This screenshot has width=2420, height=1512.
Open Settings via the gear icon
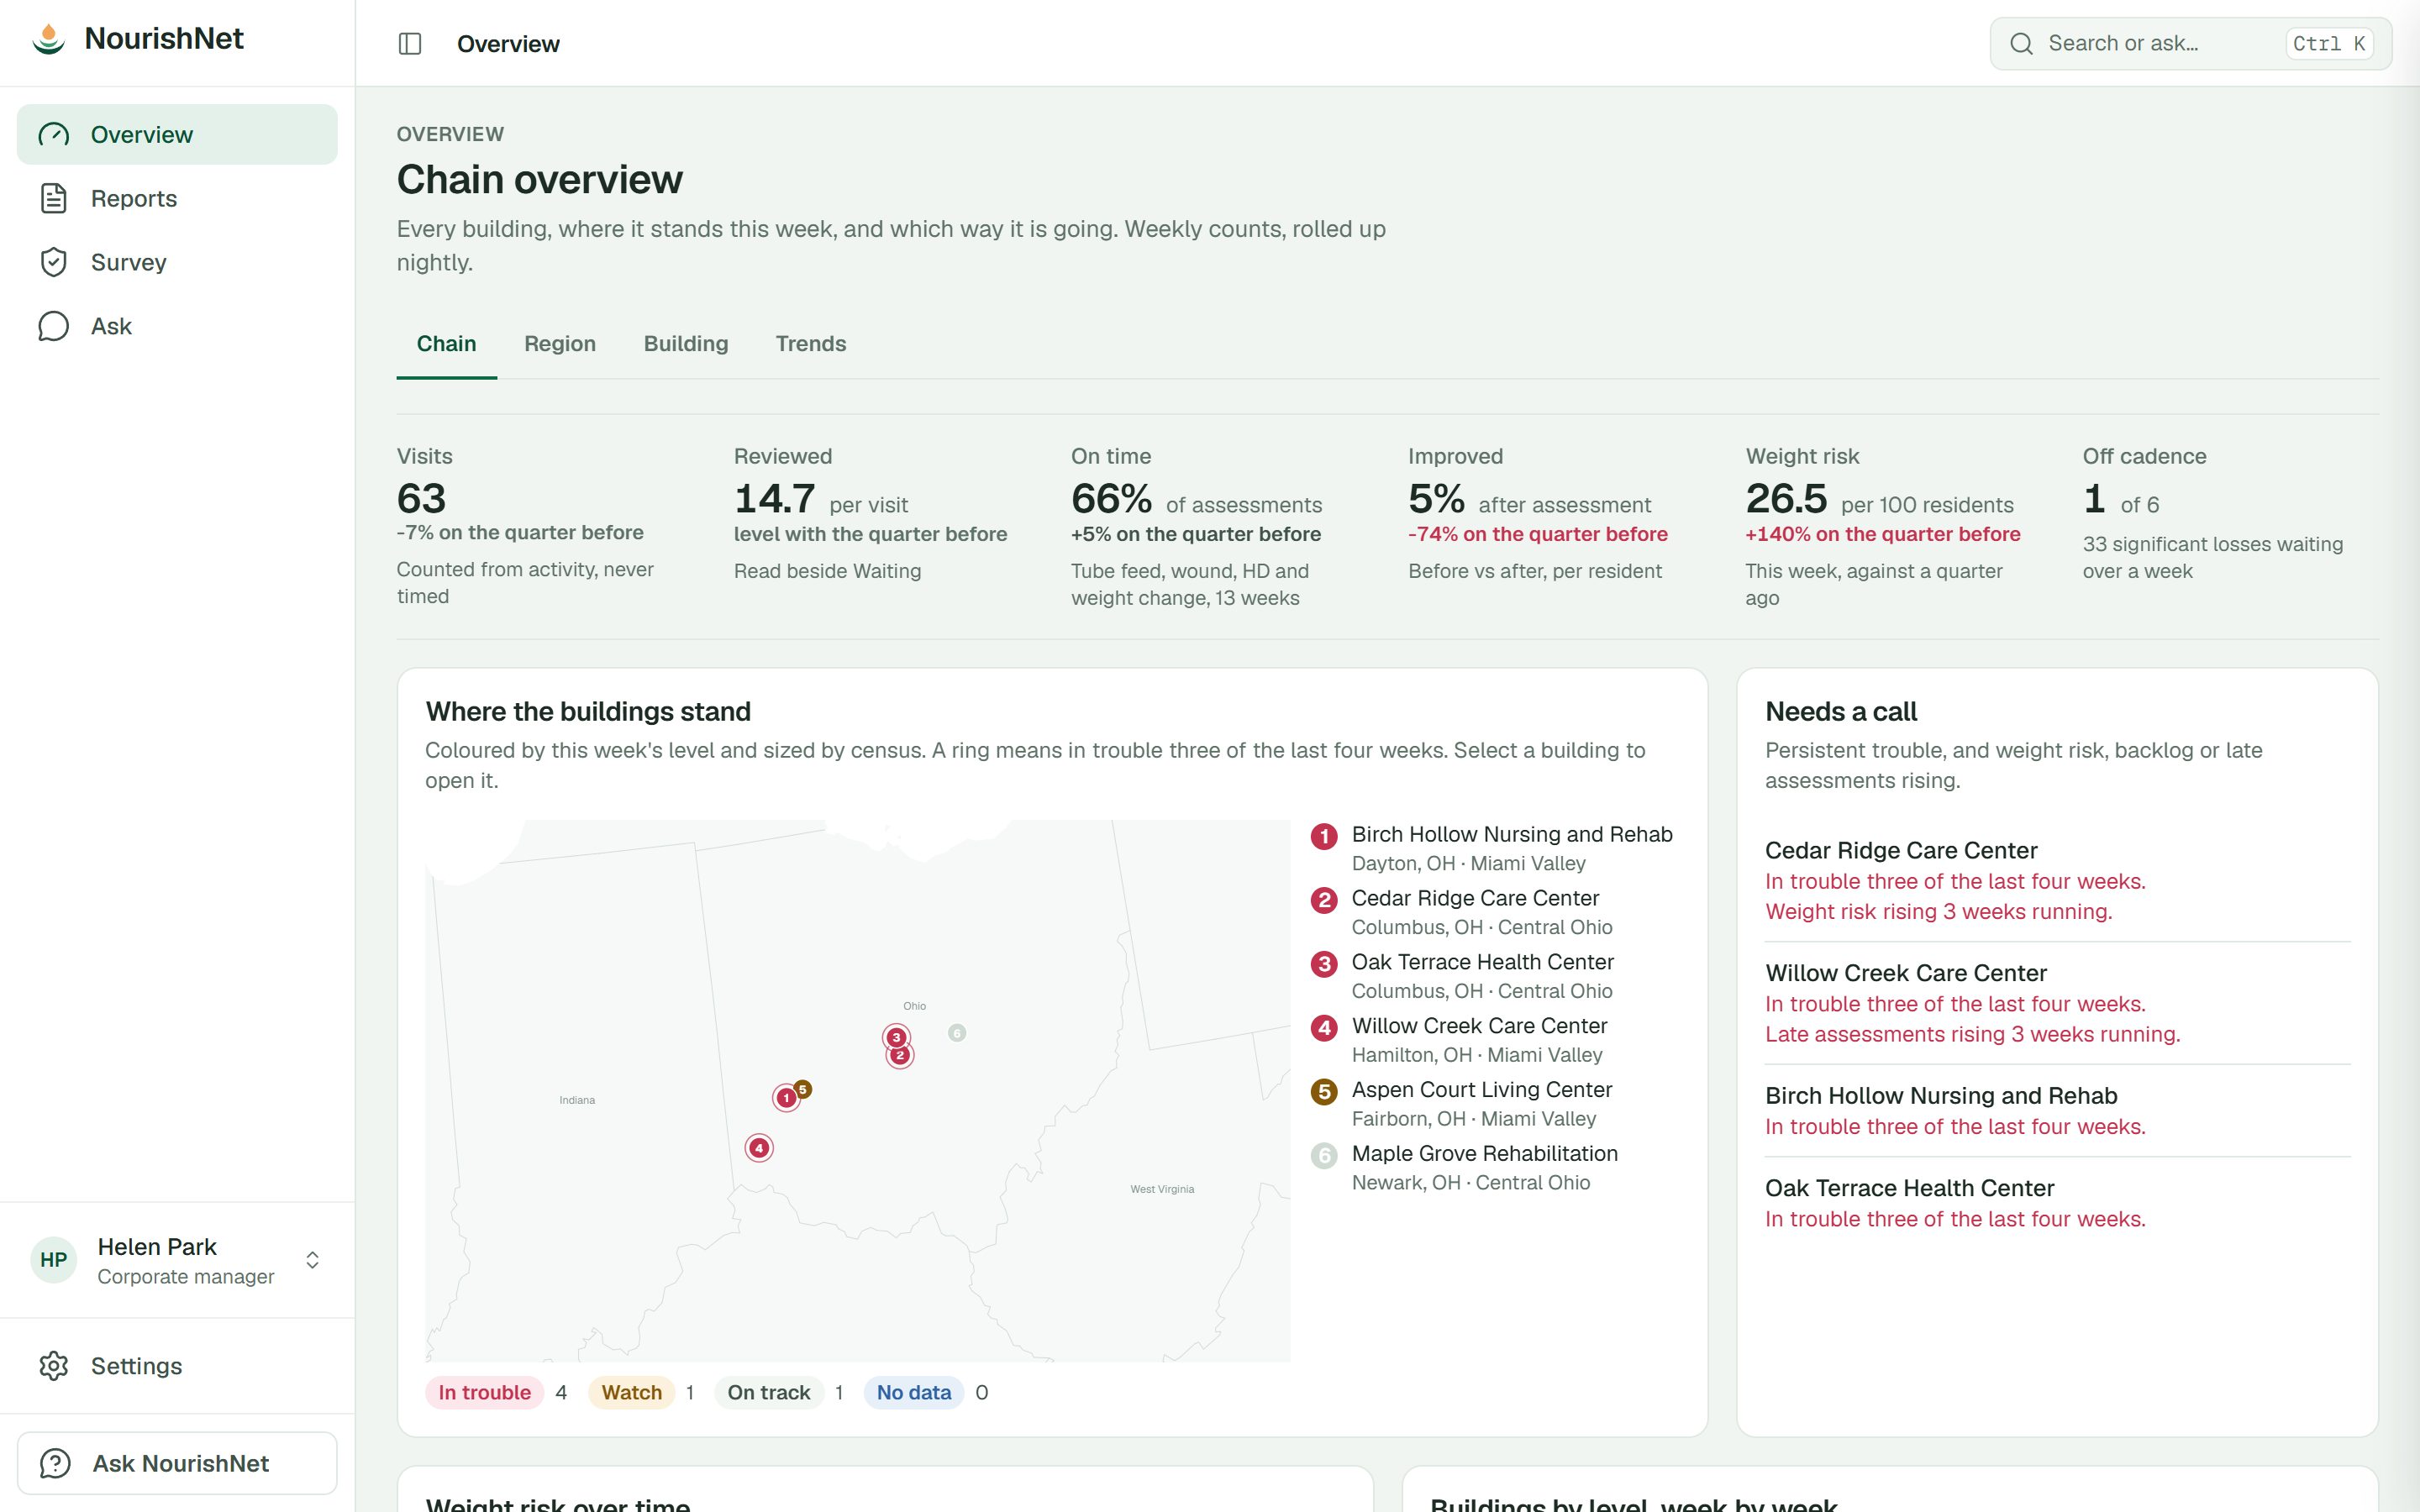coord(54,1366)
